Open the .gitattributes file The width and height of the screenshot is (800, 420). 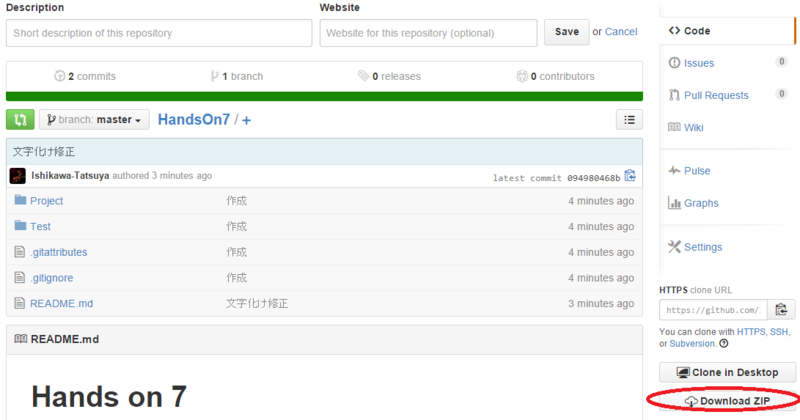tap(59, 252)
